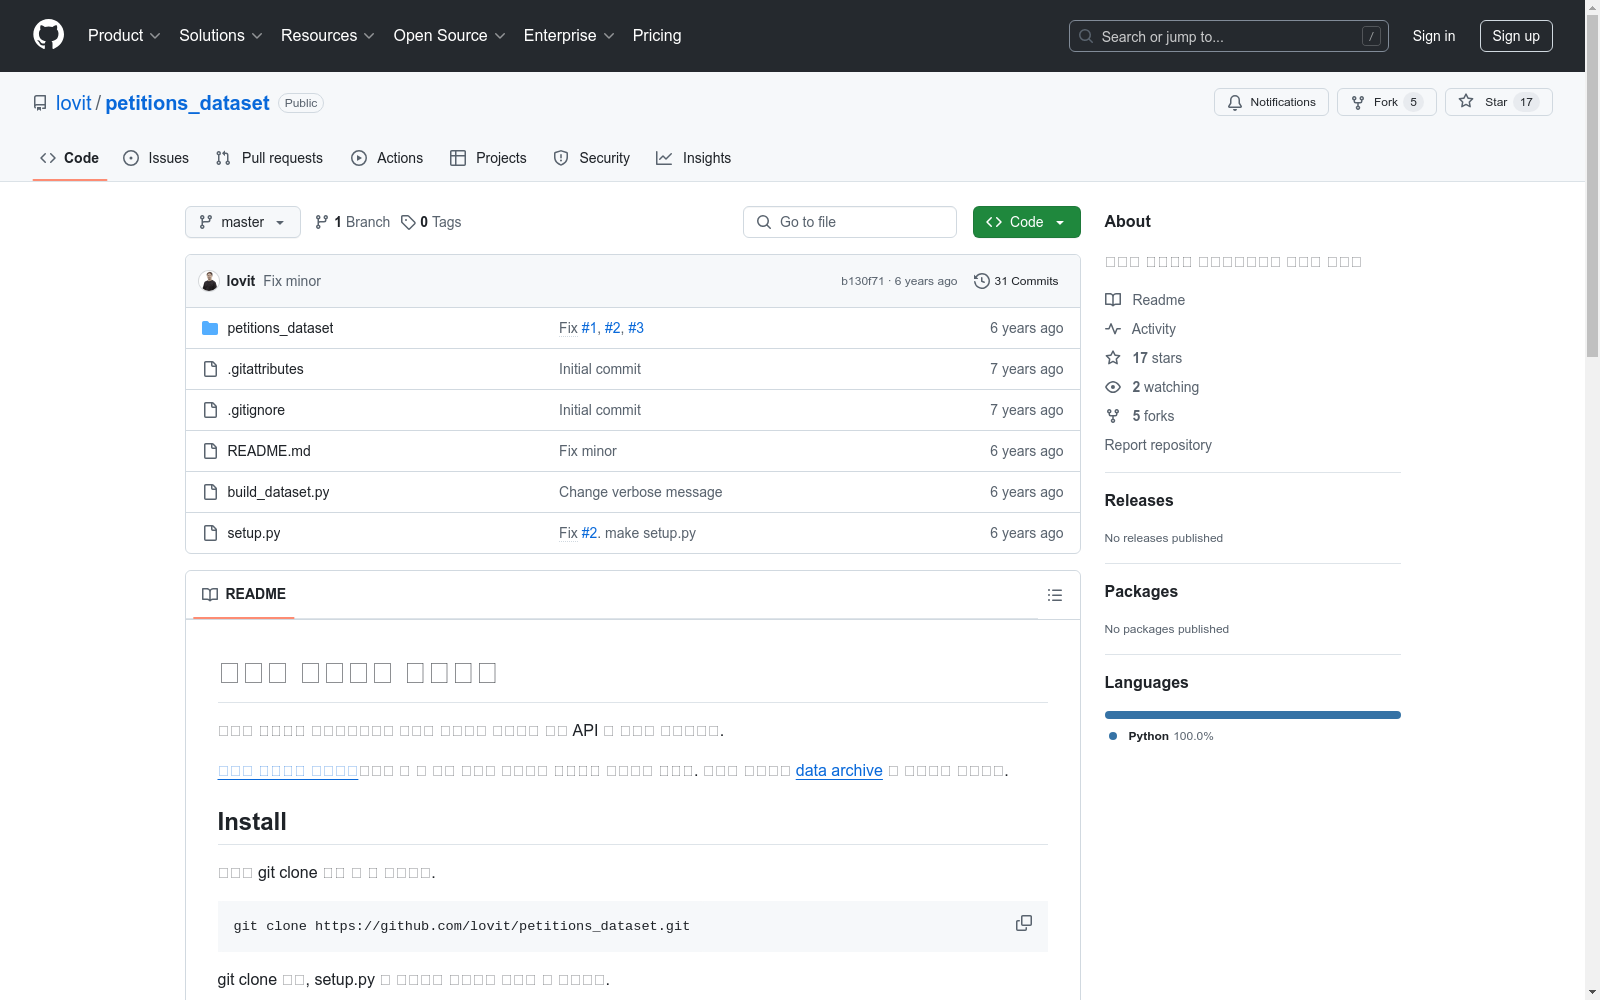Expand the Product menu
This screenshot has width=1600, height=1000.
(124, 35)
